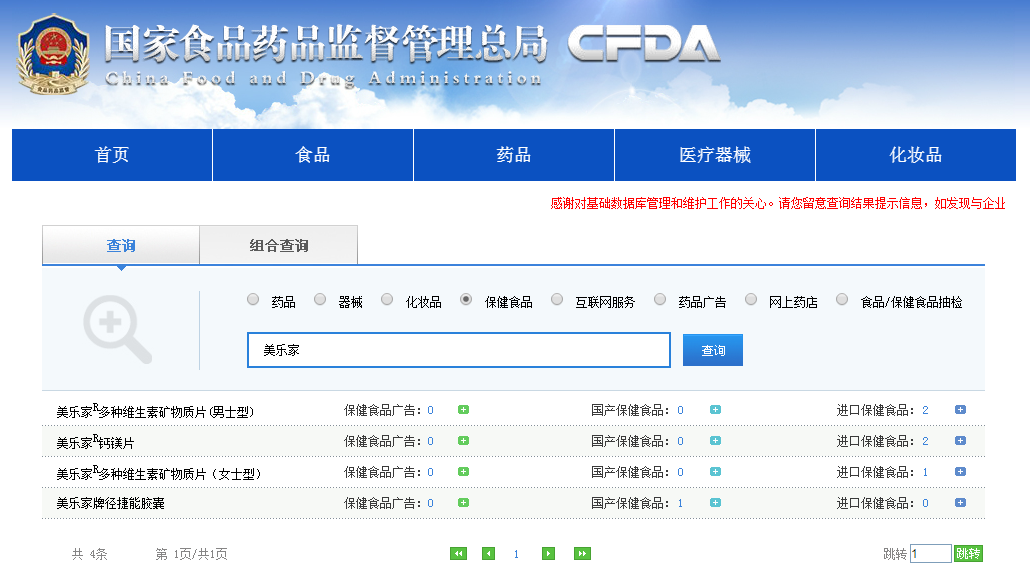Screen dimensions: 1030x581
Task: Click the CFDA logo text
Action: [x=644, y=45]
